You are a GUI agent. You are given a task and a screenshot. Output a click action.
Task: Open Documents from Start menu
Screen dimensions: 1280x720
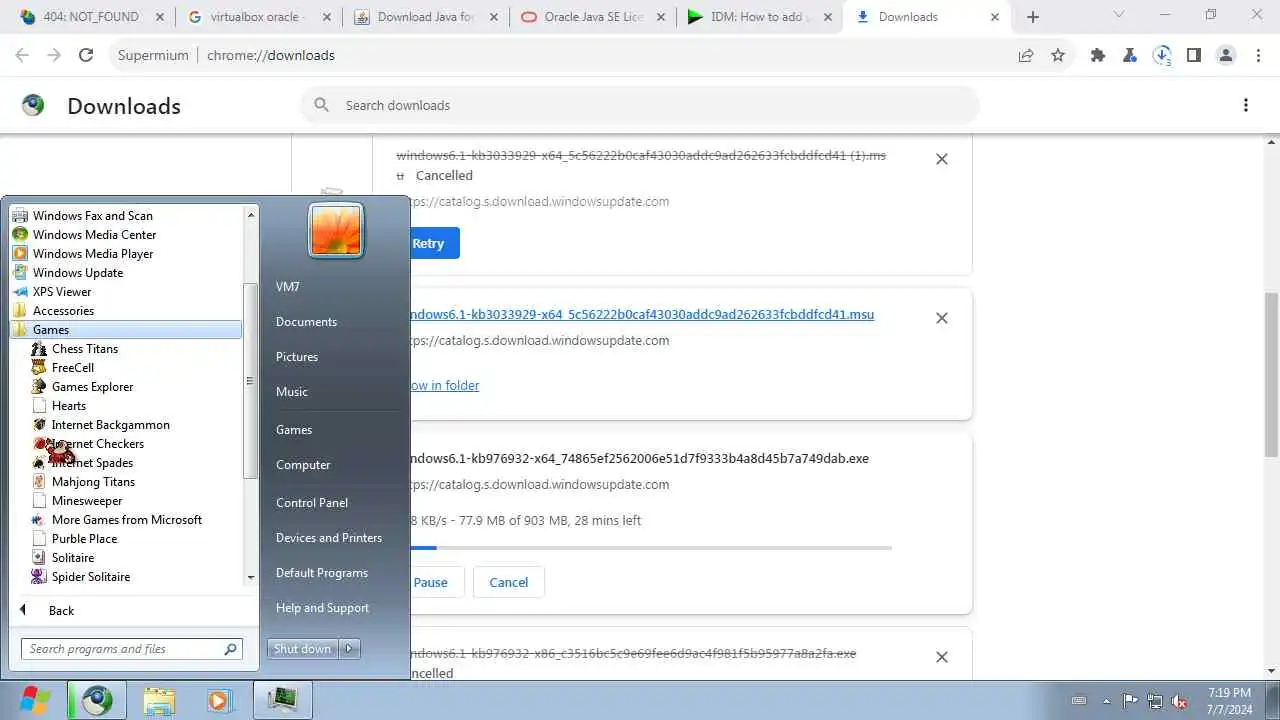point(306,322)
